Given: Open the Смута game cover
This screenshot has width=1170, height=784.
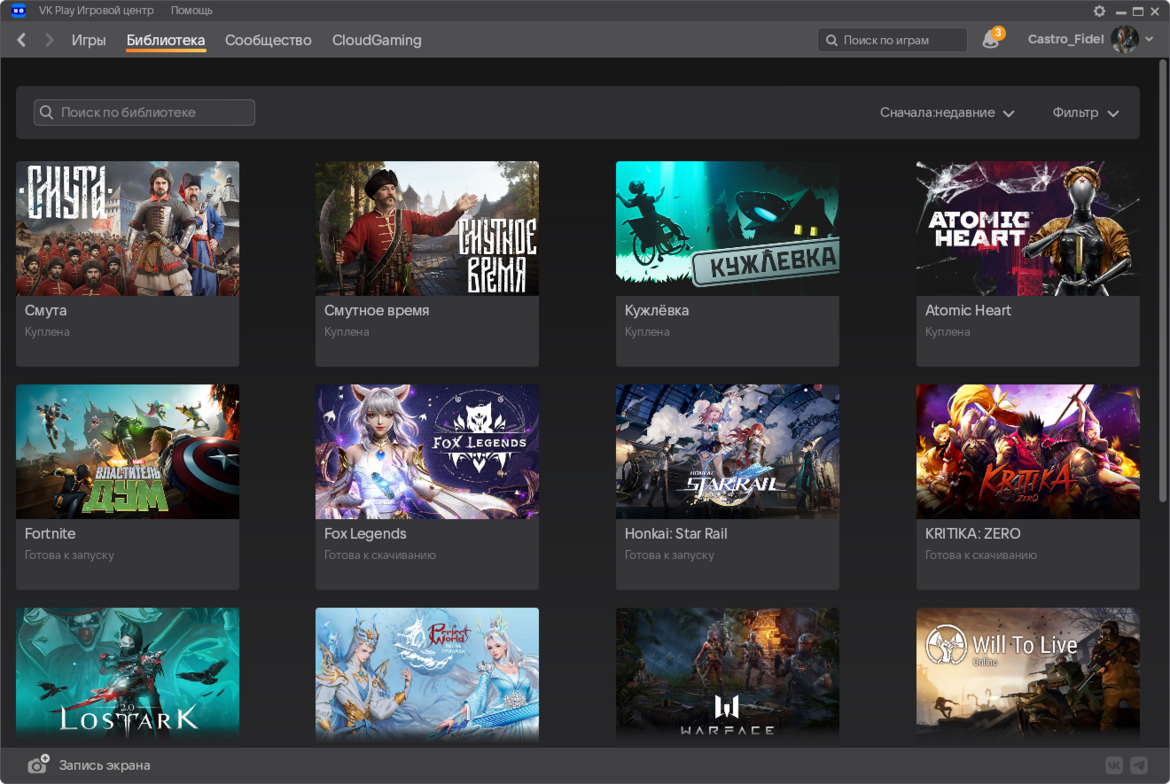Looking at the screenshot, I should tap(128, 228).
